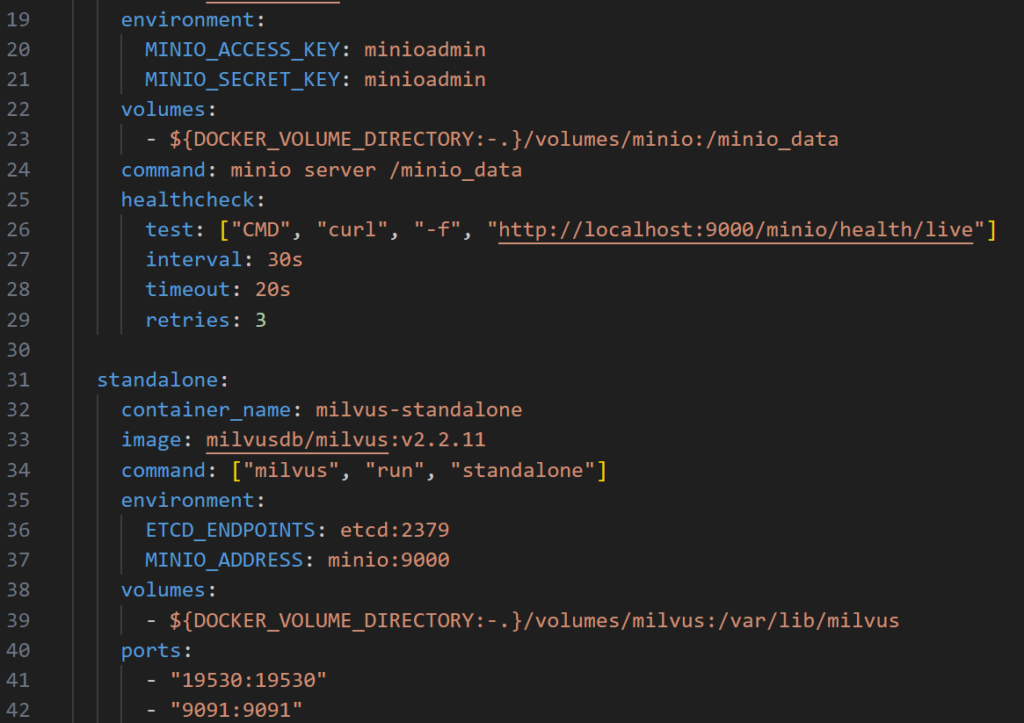Image resolution: width=1024 pixels, height=723 pixels.
Task: Click the container_name value milvus-standalone
Action: click(x=419, y=410)
